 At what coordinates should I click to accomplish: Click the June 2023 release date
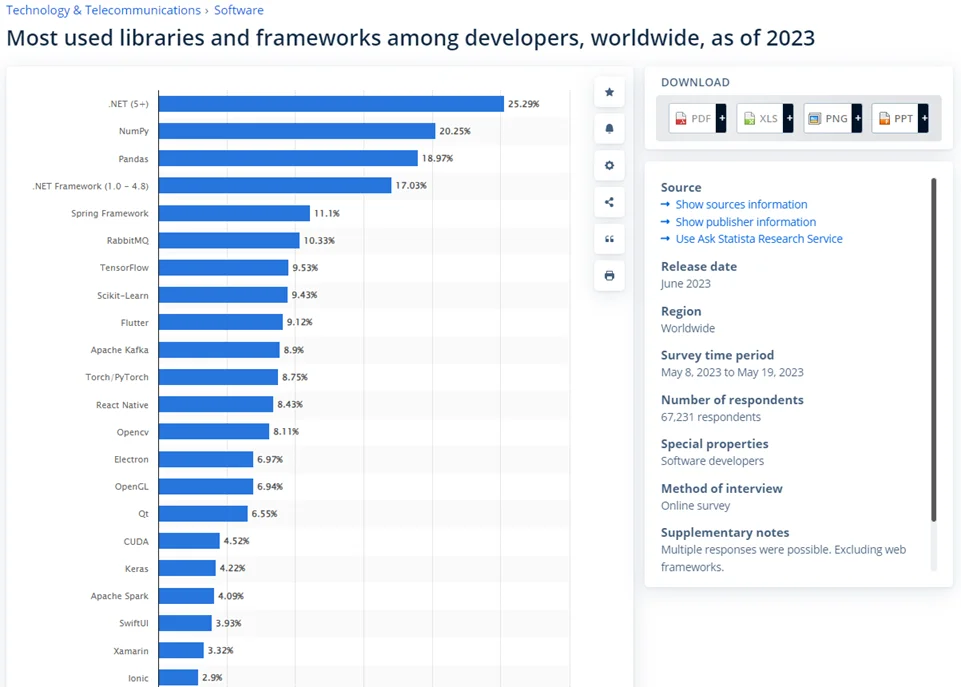coord(685,284)
